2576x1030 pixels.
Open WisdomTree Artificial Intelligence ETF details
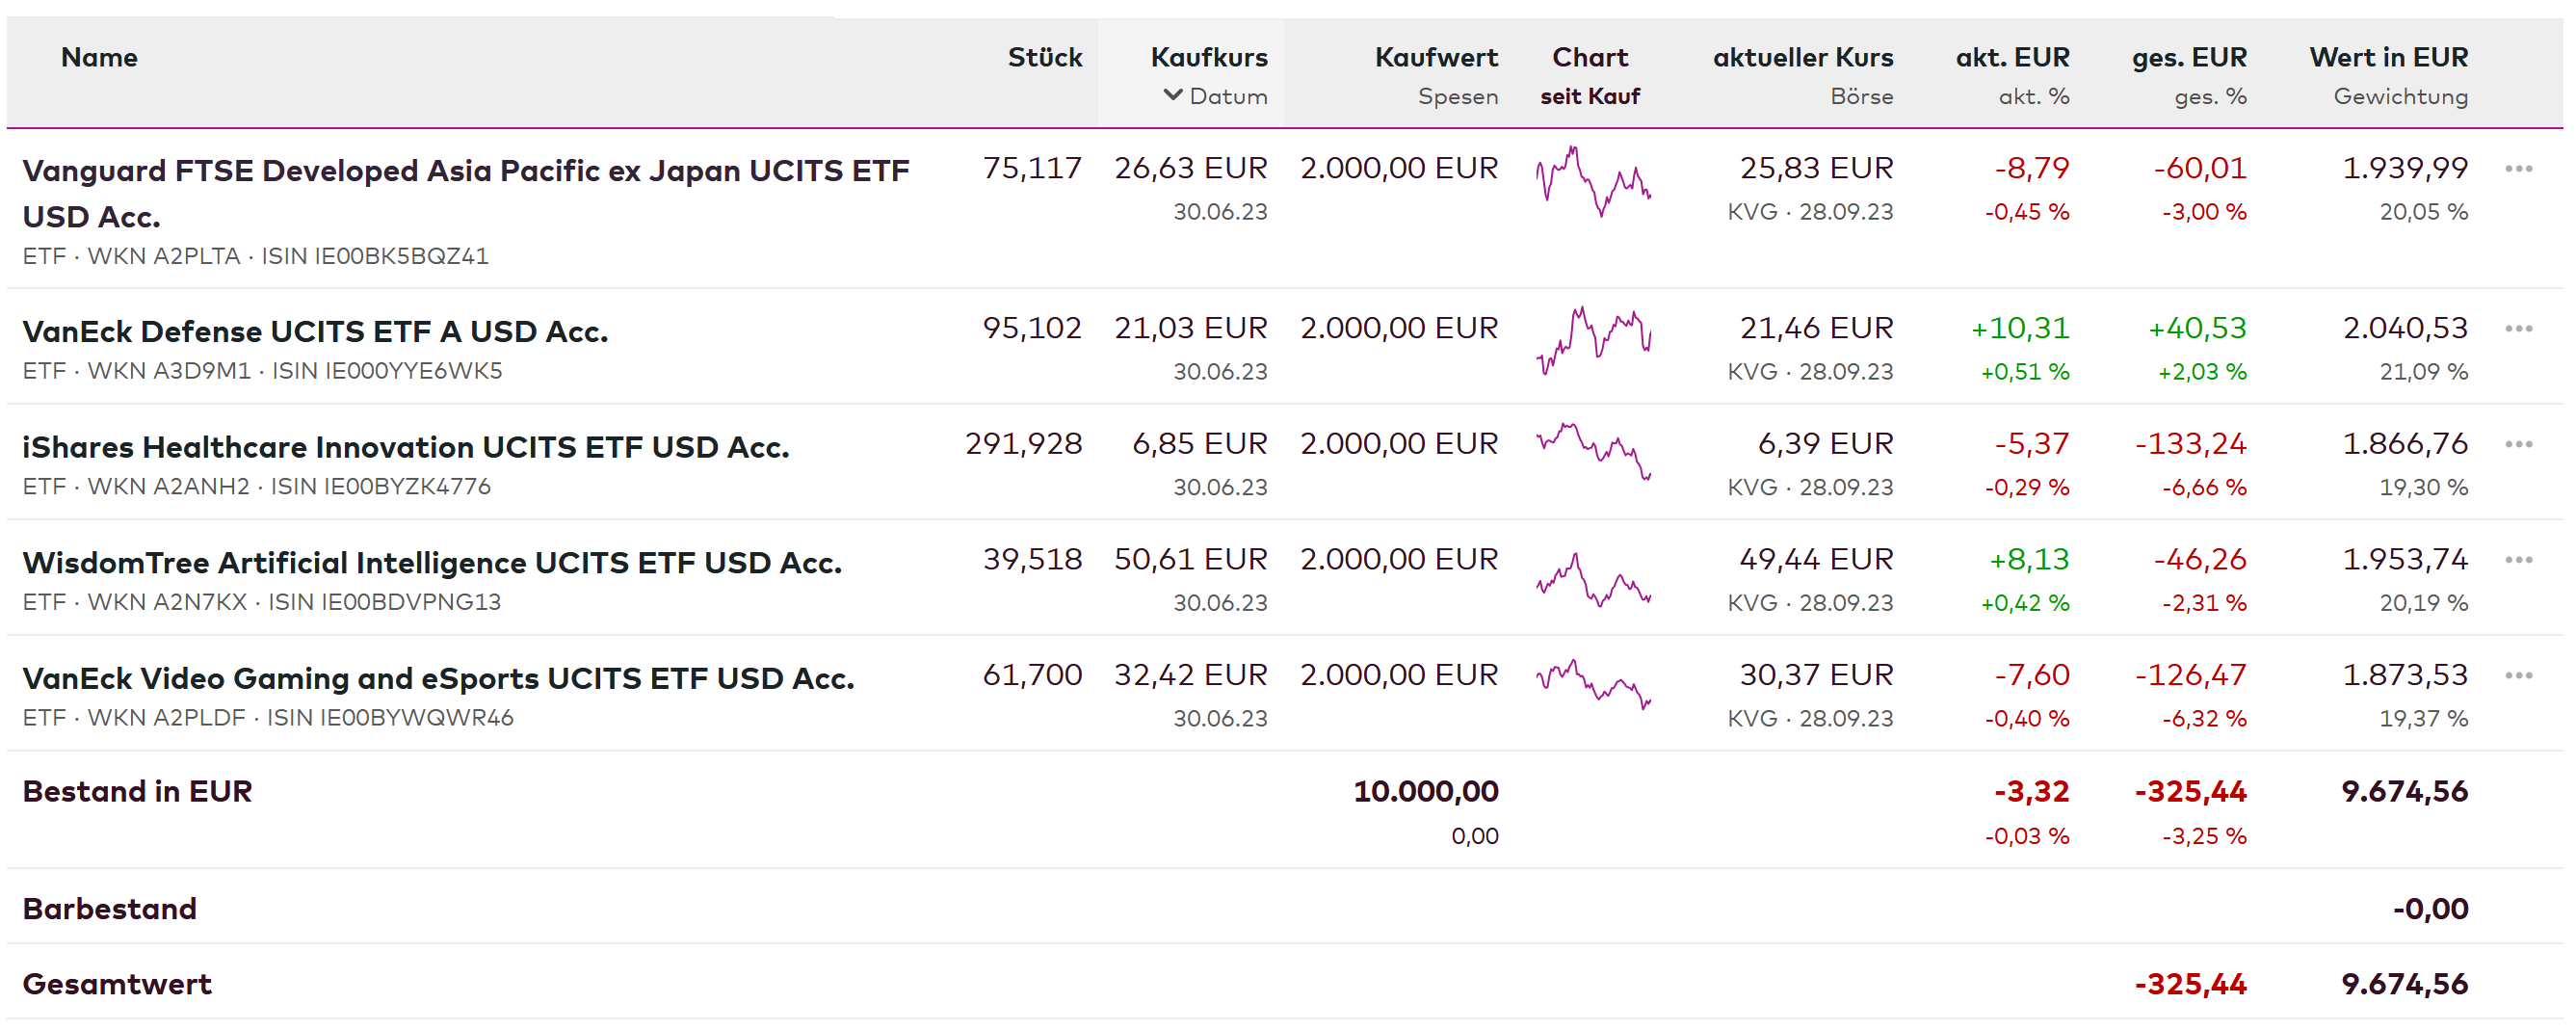pos(431,563)
